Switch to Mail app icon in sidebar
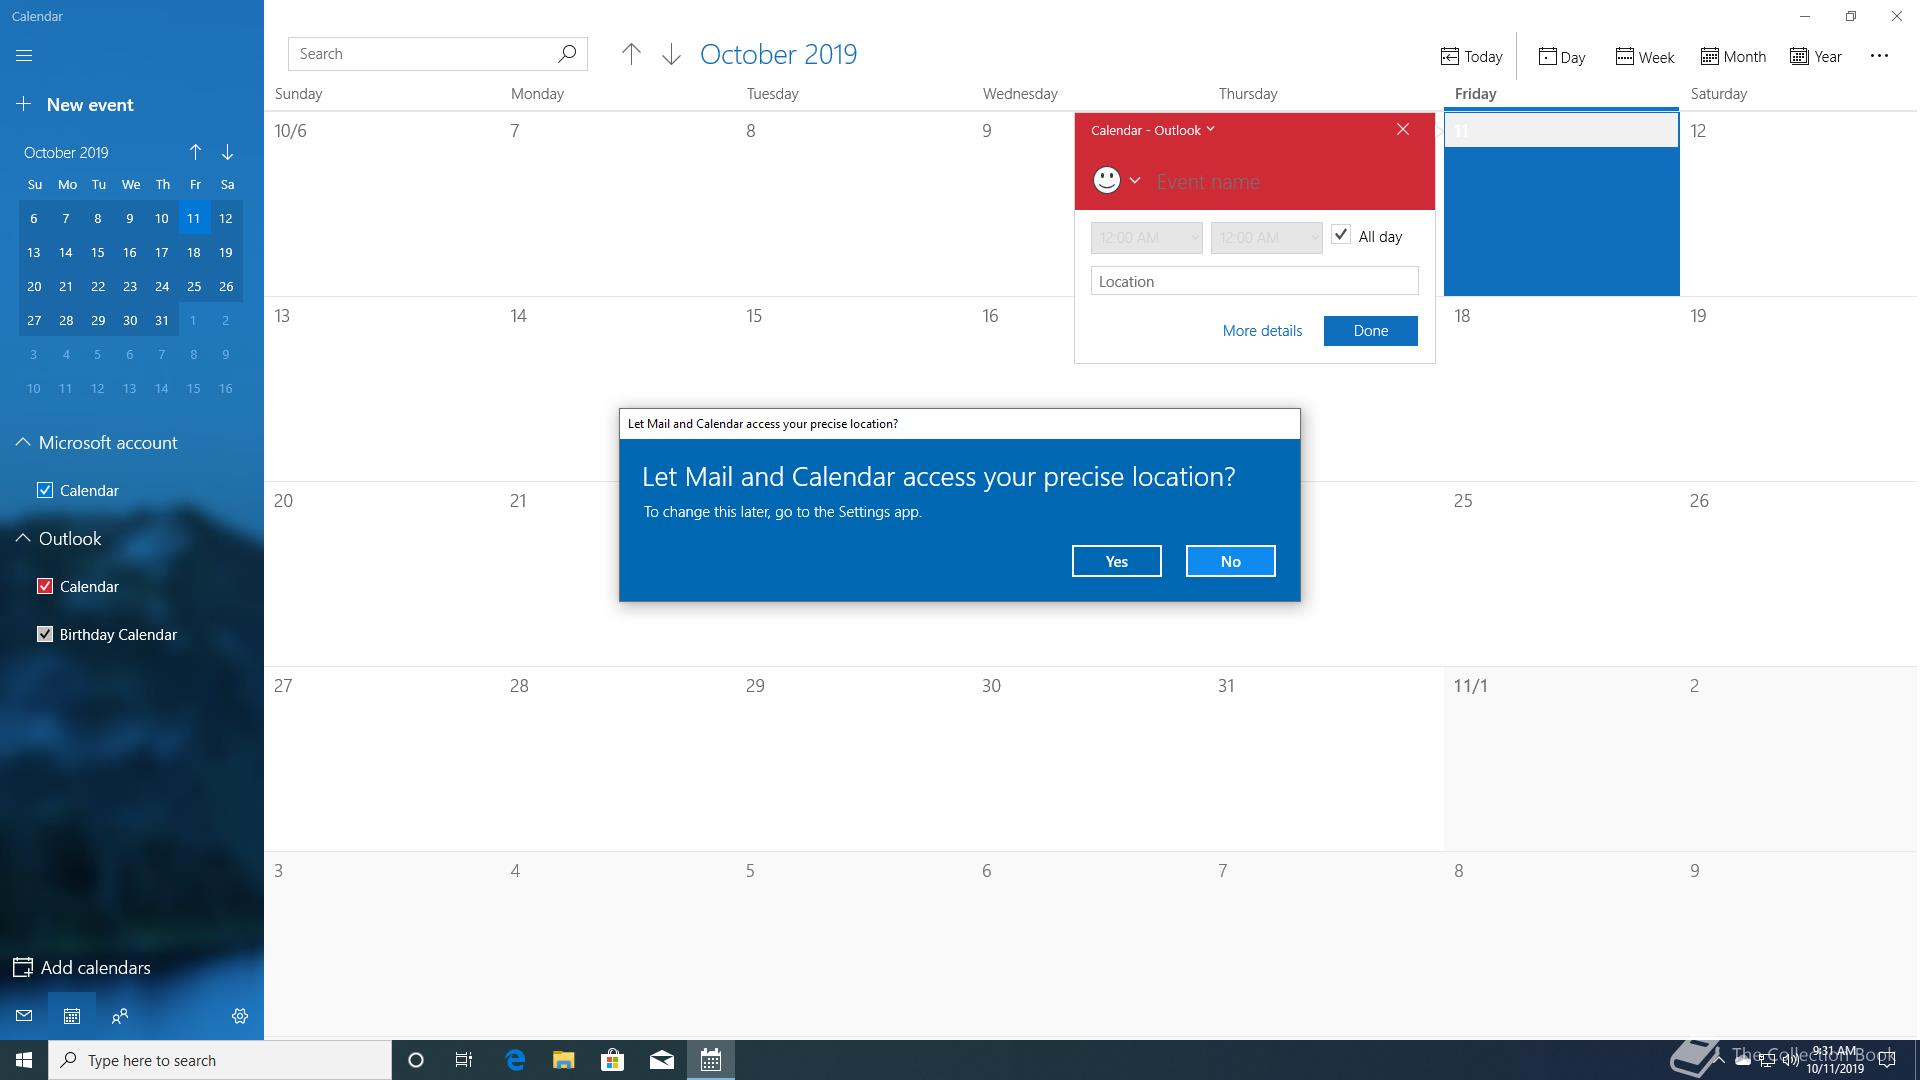The height and width of the screenshot is (1080, 1920). [24, 1016]
